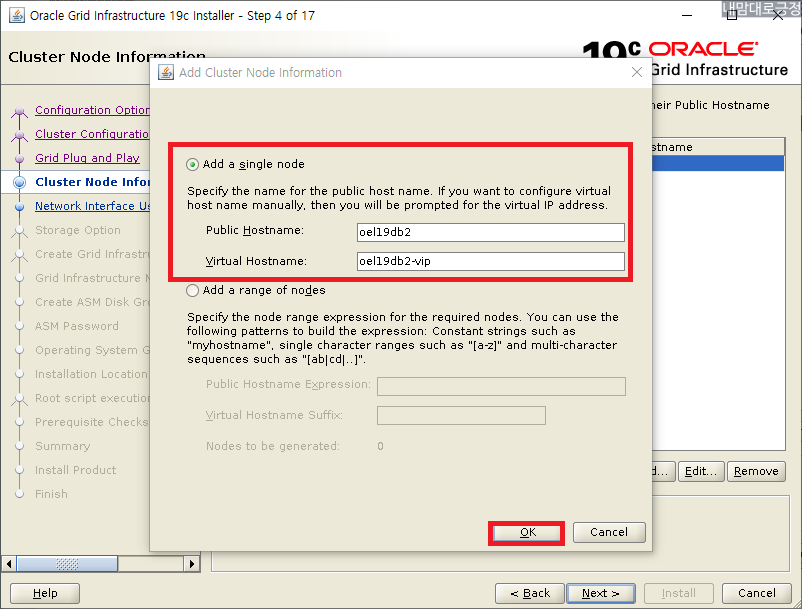
Task: Click the Network Interface Usage step marker
Action: 19,207
